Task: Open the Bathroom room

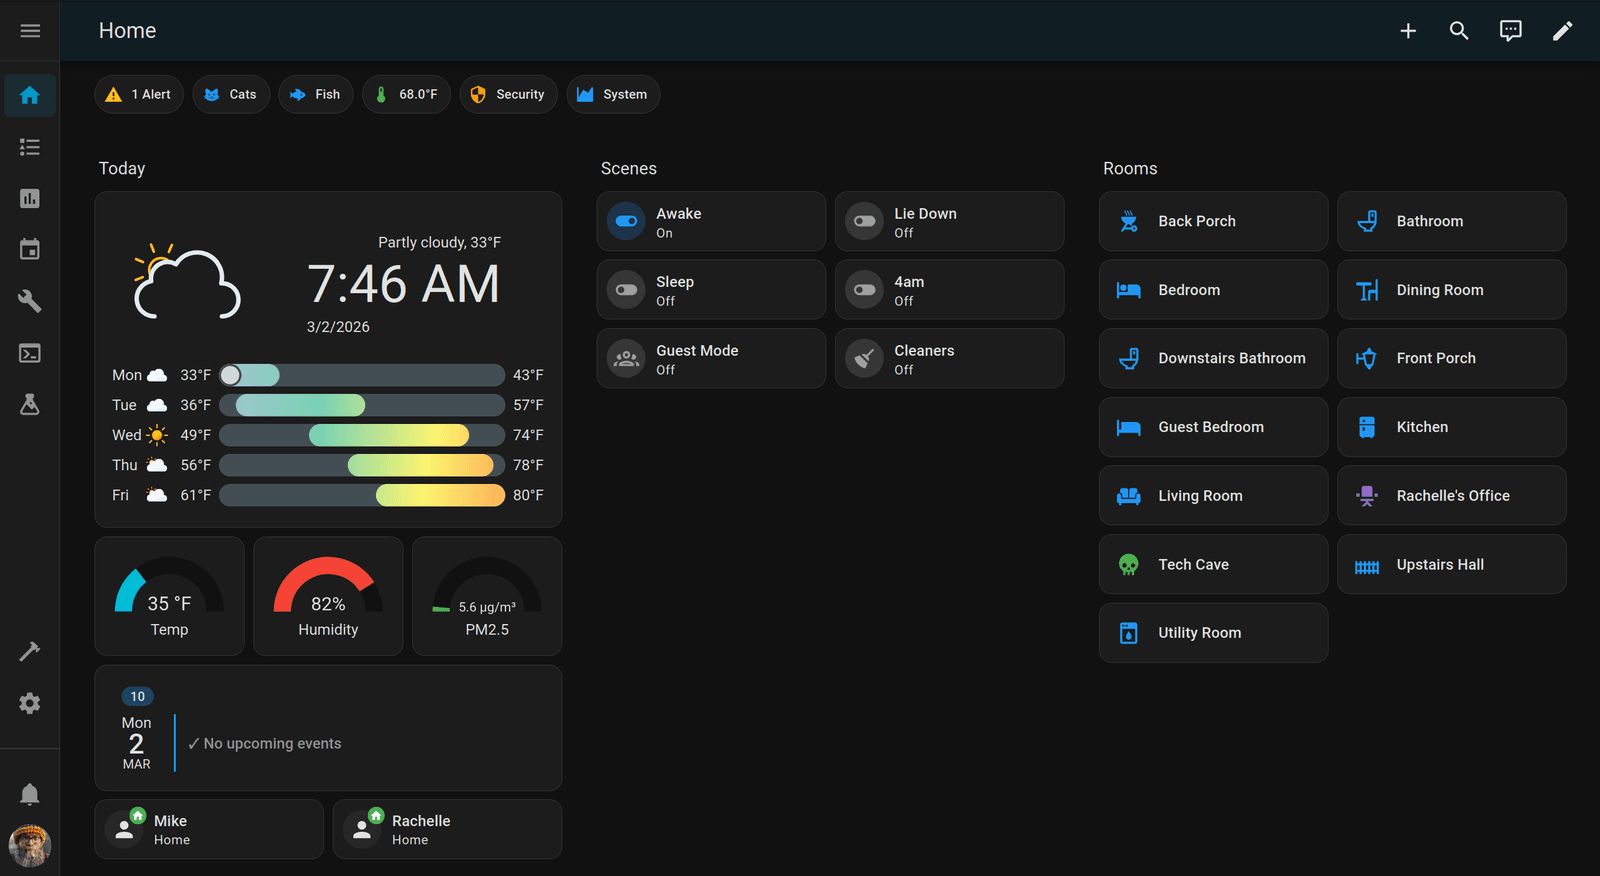Action: point(1452,222)
